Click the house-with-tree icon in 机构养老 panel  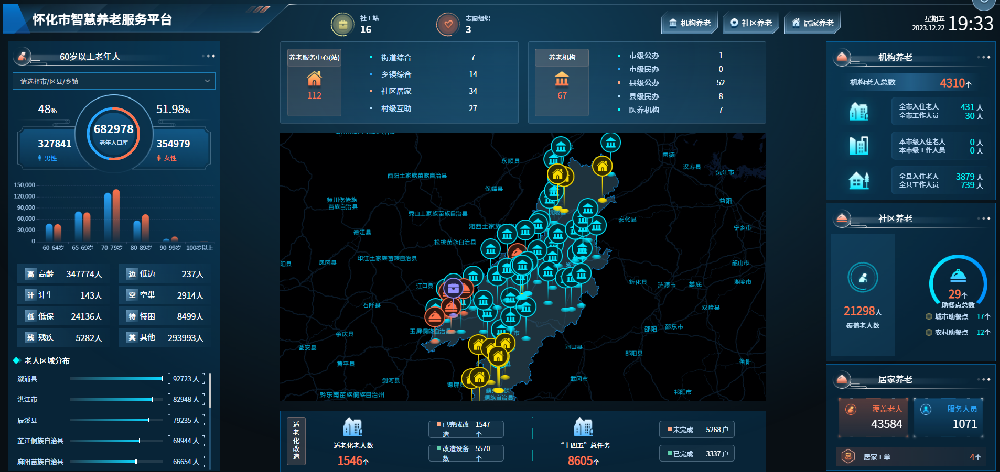[858, 181]
